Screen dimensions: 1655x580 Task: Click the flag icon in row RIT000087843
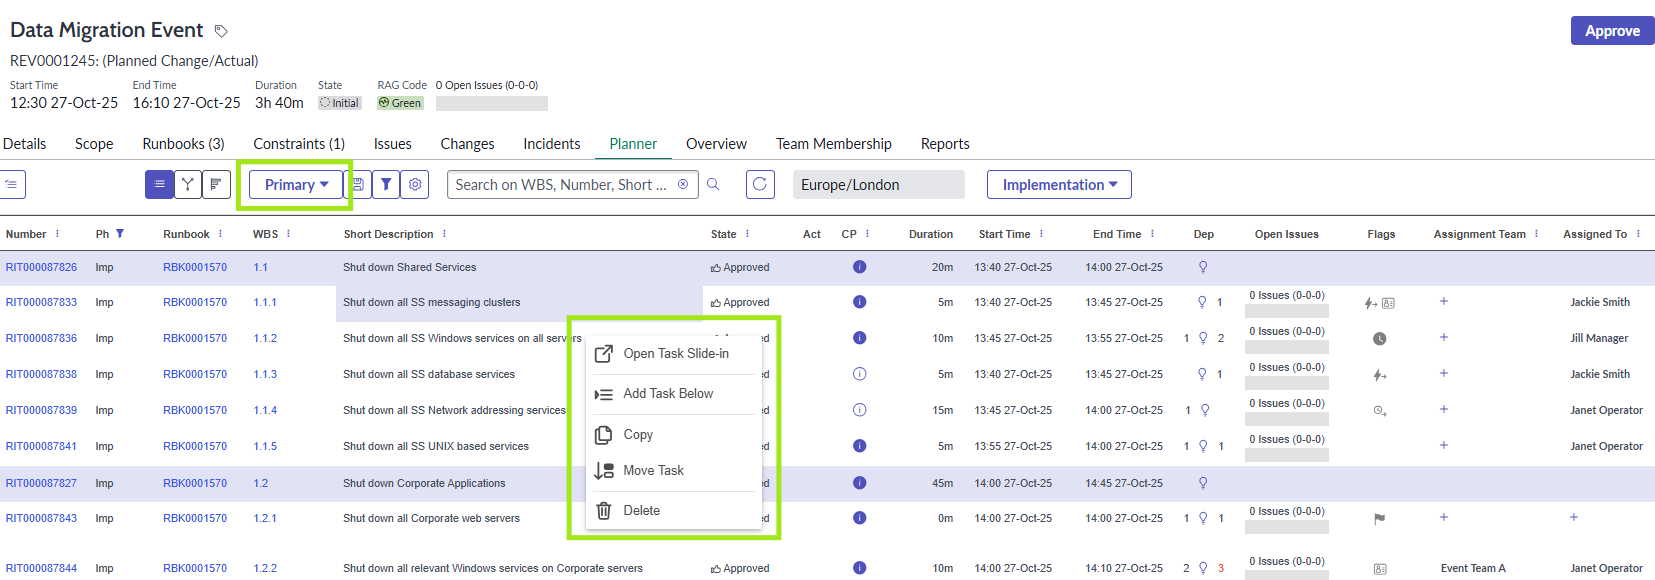(1379, 518)
